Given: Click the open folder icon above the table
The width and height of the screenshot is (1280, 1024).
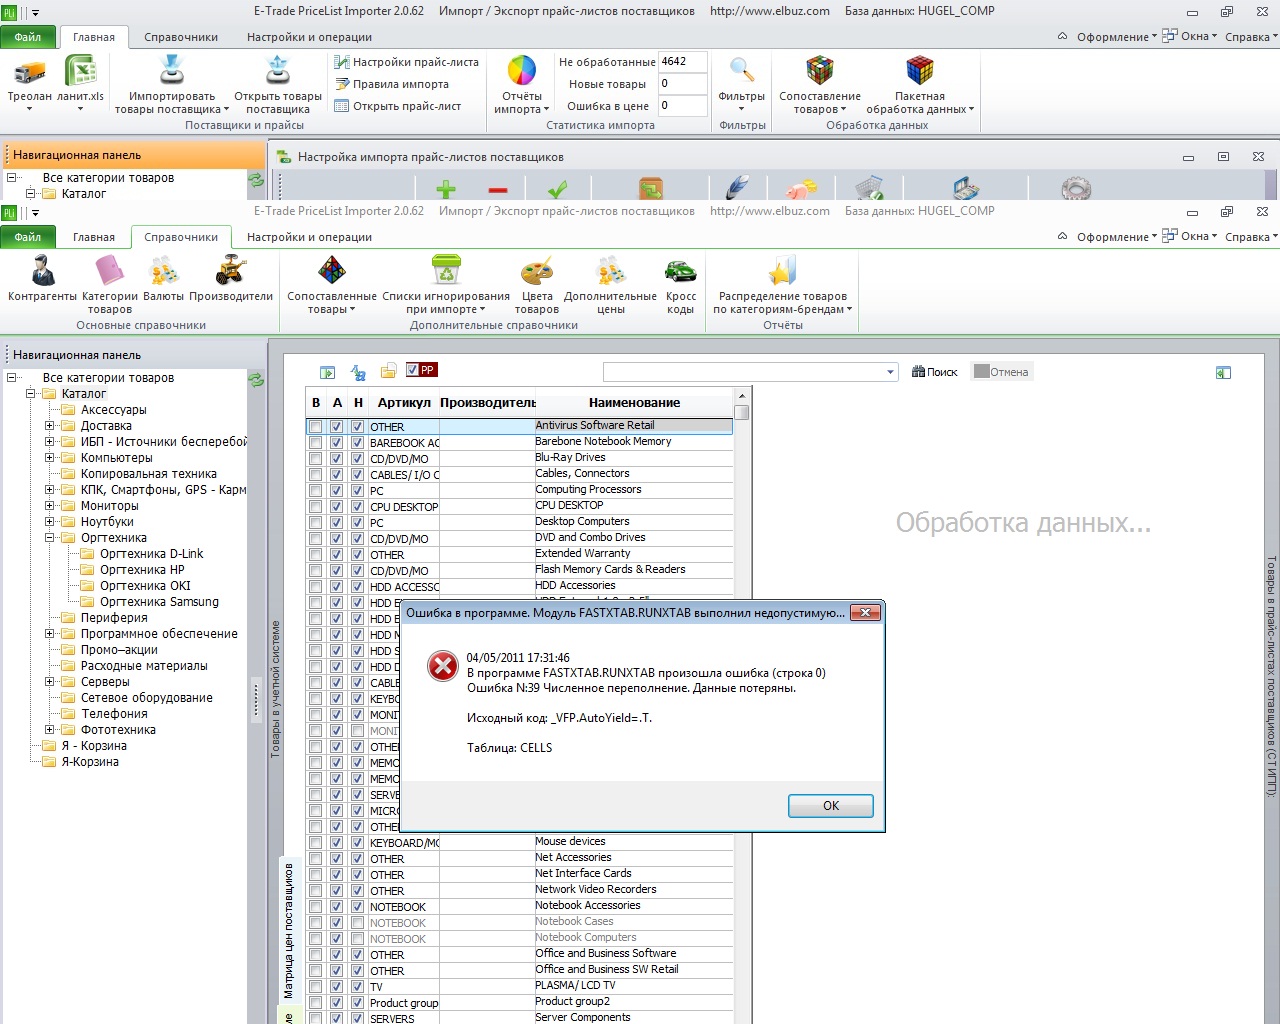Looking at the screenshot, I should click(388, 372).
